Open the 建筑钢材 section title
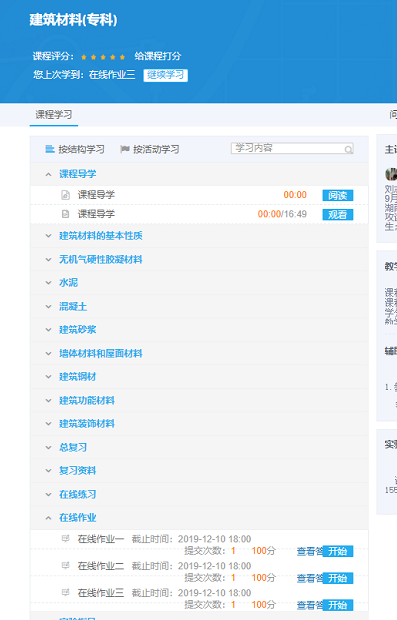Viewport: 397px width, 620px height. (x=78, y=377)
